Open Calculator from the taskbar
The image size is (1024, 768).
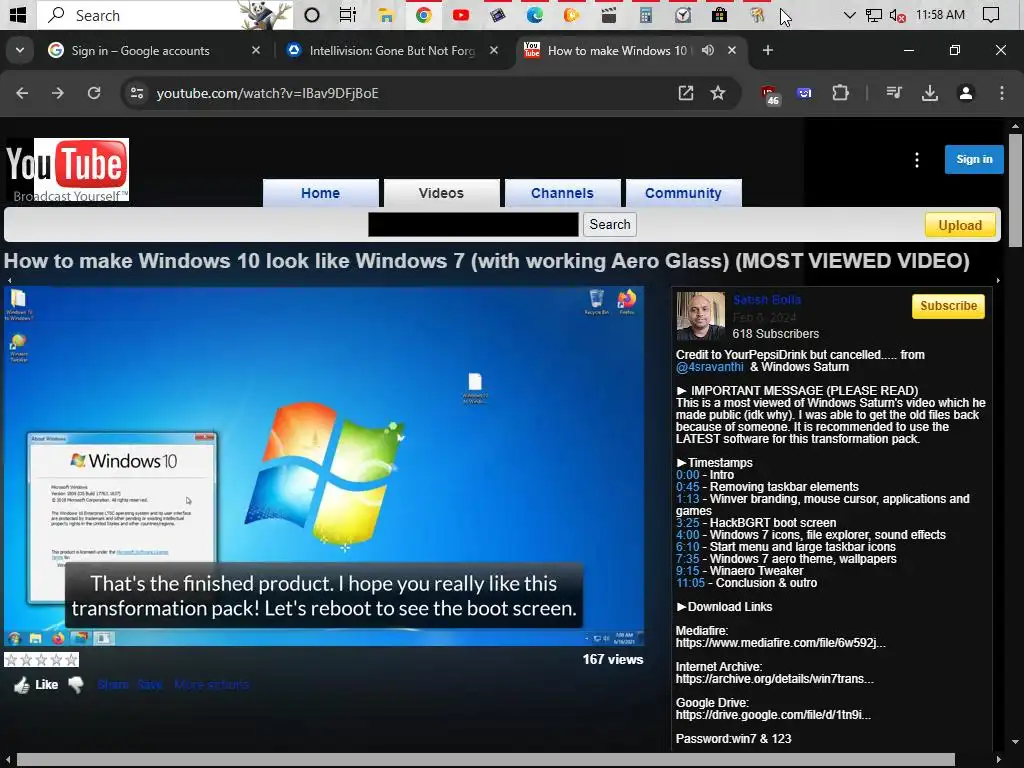pyautogui.click(x=646, y=14)
